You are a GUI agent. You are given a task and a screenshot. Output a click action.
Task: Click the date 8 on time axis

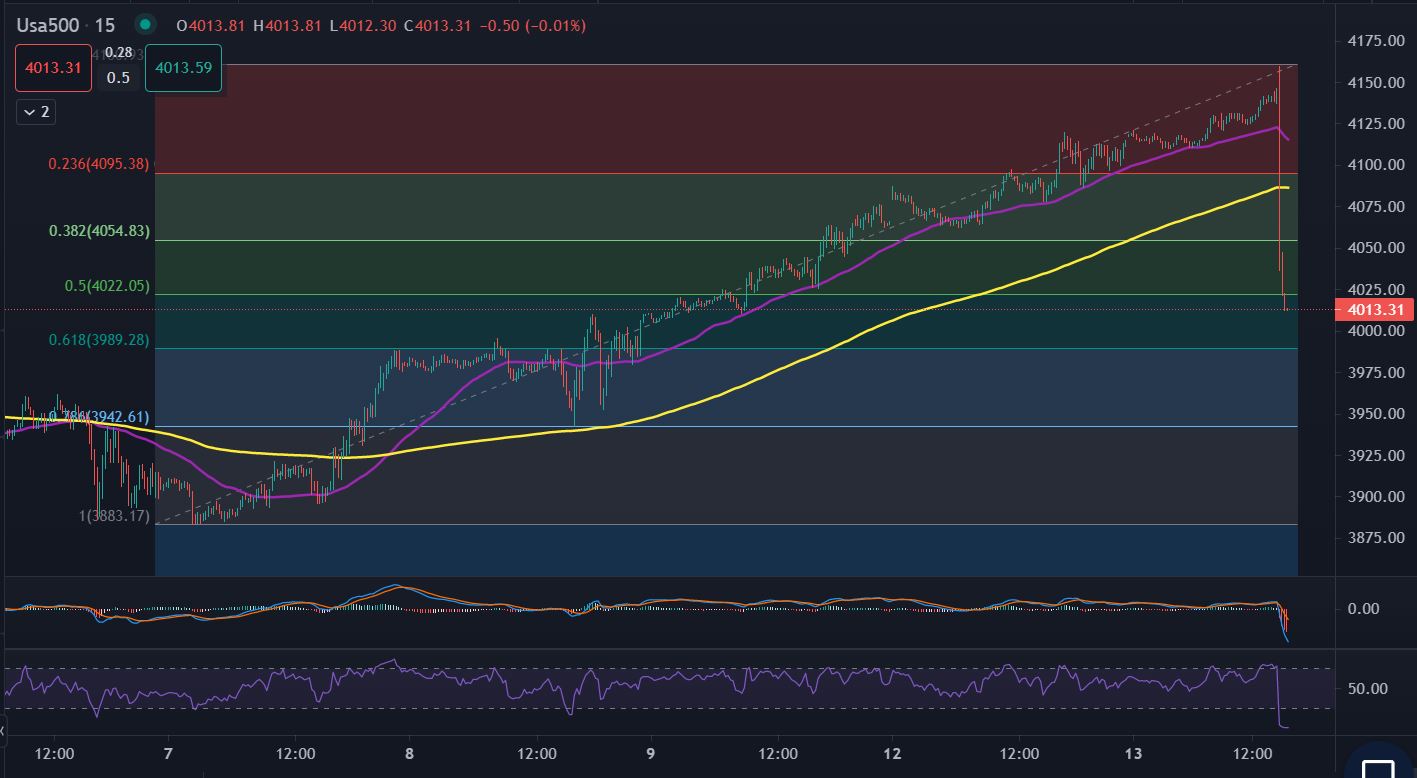point(410,753)
